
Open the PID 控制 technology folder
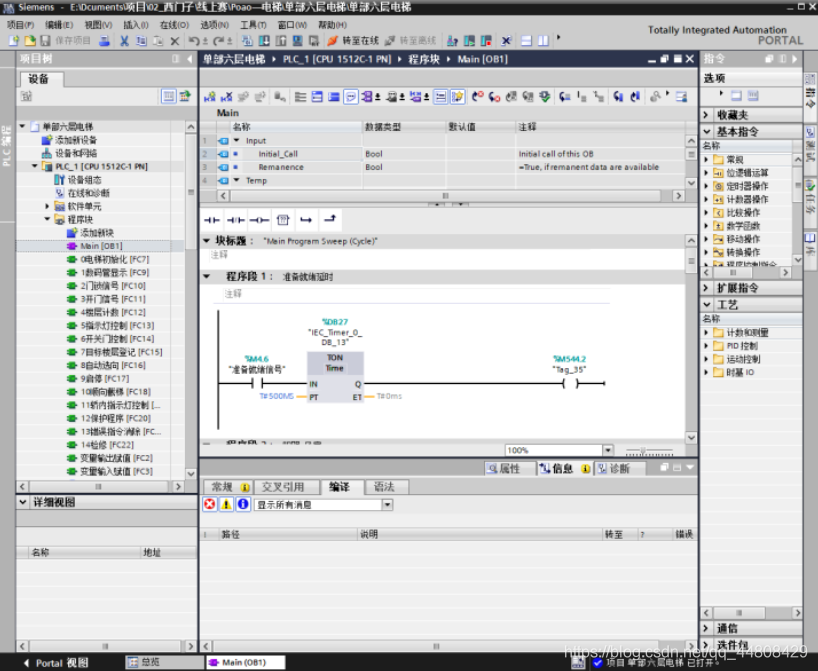point(742,346)
